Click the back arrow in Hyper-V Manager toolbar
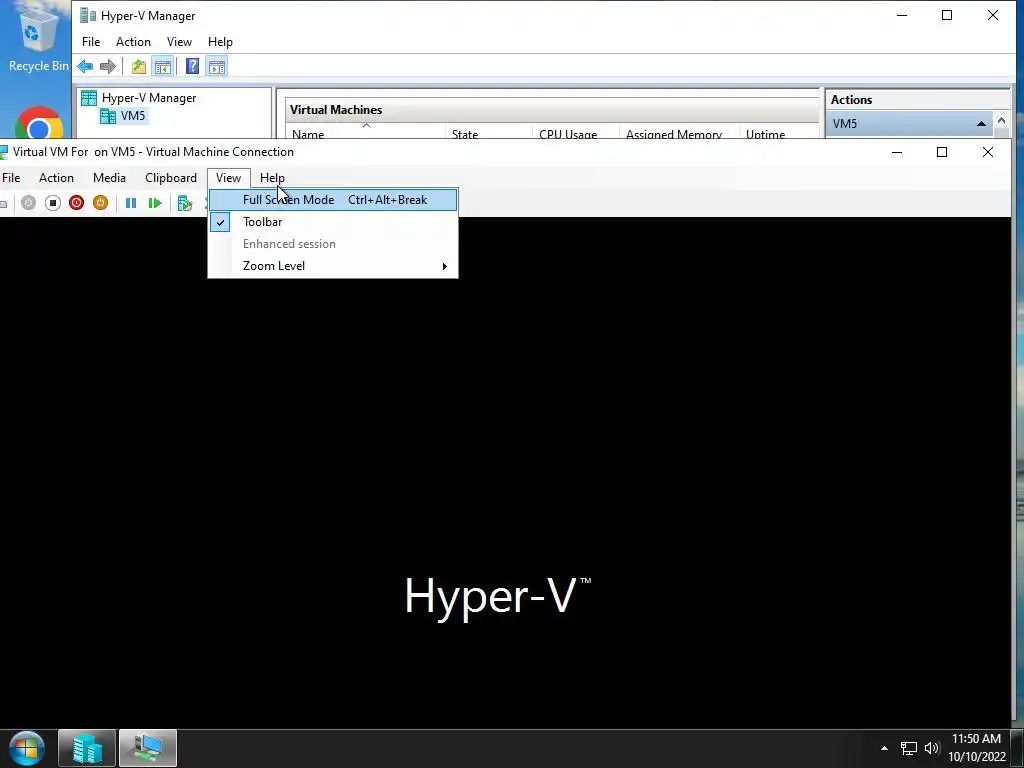The width and height of the screenshot is (1024, 768). 85,66
